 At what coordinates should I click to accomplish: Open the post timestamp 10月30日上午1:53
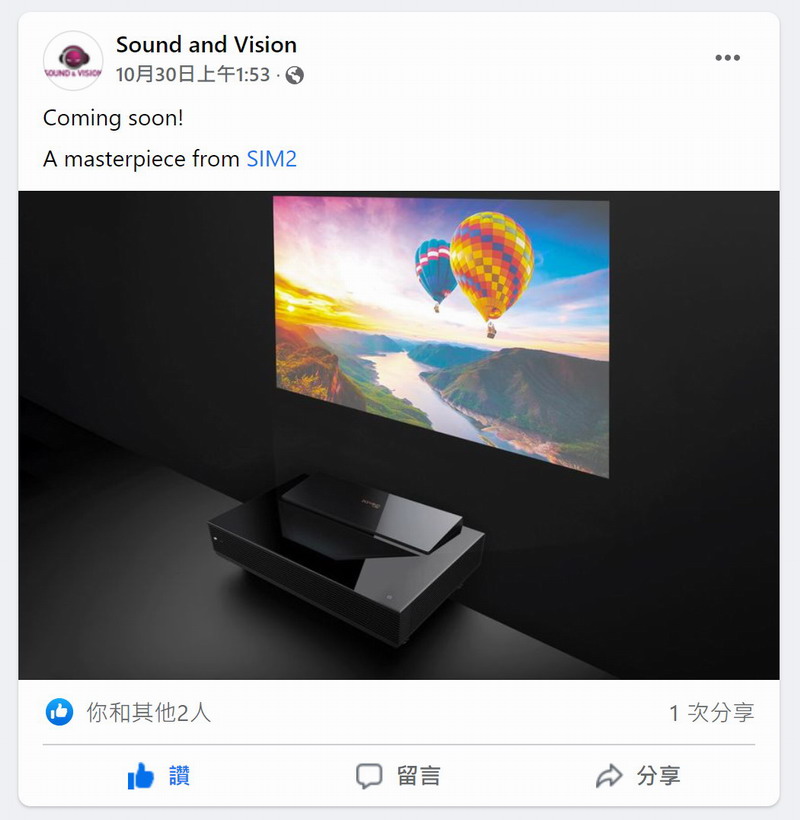point(193,75)
